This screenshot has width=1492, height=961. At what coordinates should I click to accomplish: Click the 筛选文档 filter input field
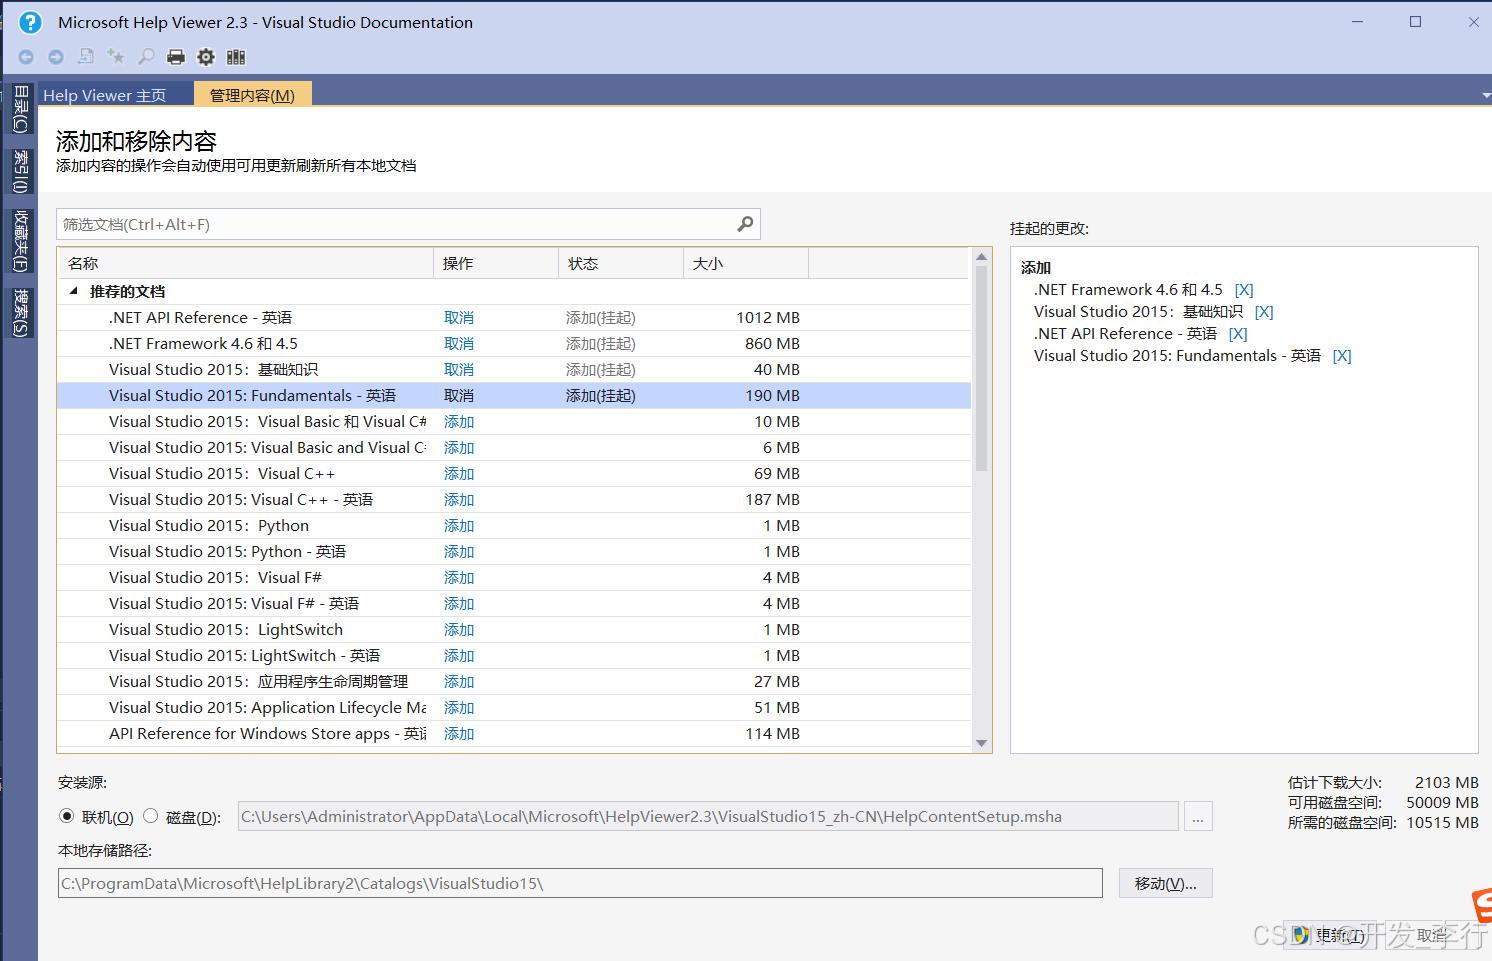pos(408,224)
